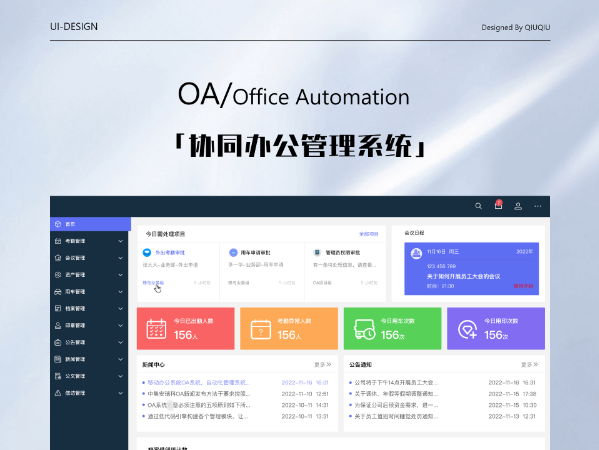Expand the 用车管理 chevron
This screenshot has width=599, height=450.
(121, 292)
